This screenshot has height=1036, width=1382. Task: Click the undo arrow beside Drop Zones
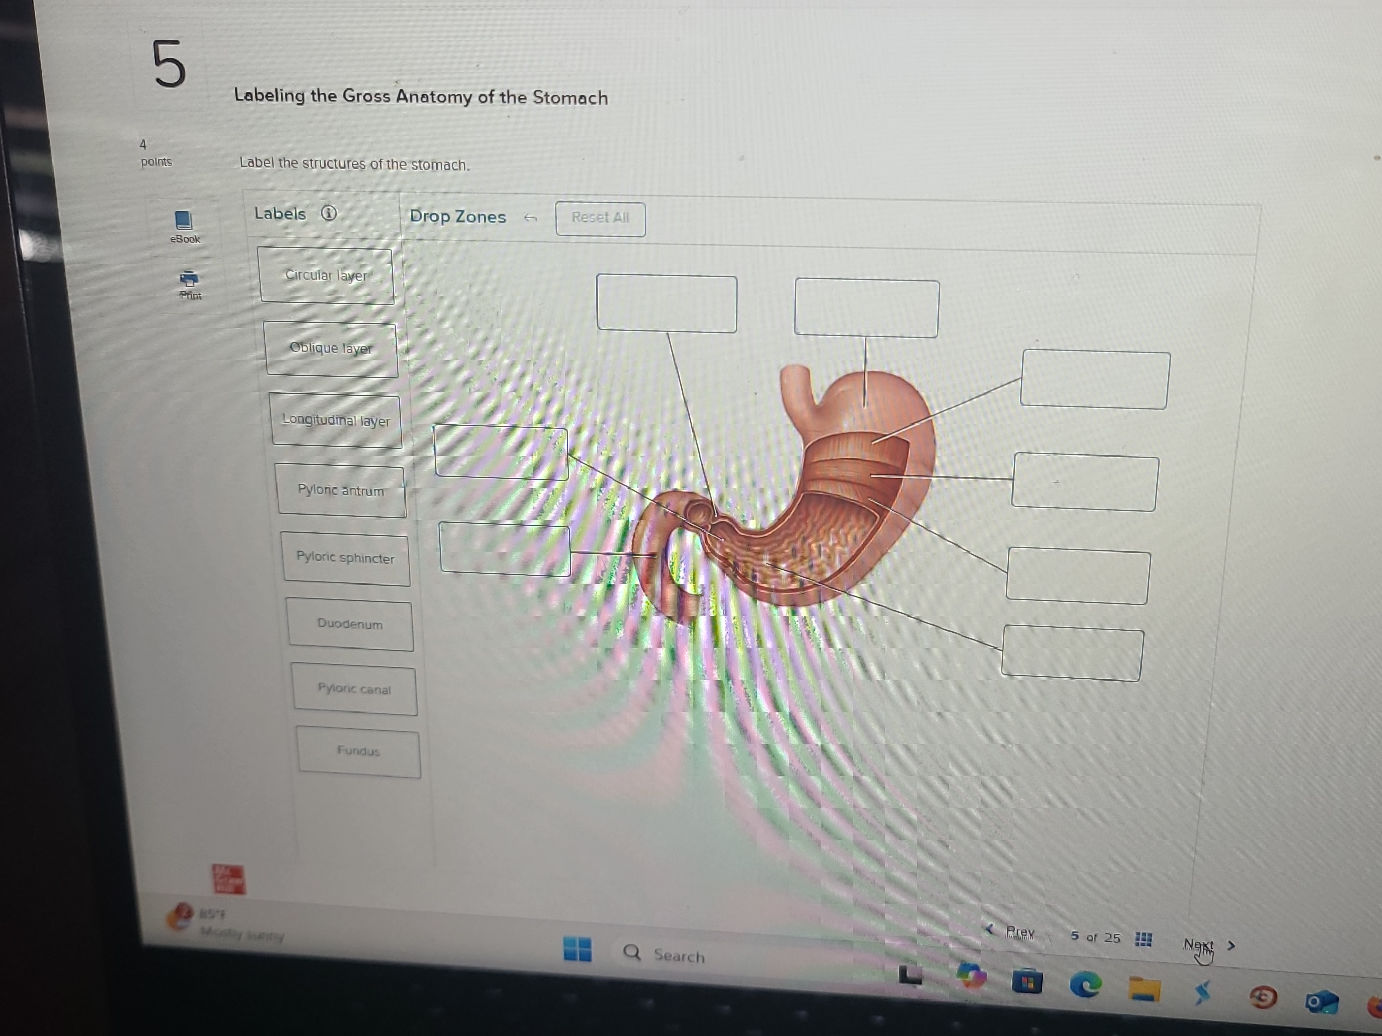tap(531, 218)
